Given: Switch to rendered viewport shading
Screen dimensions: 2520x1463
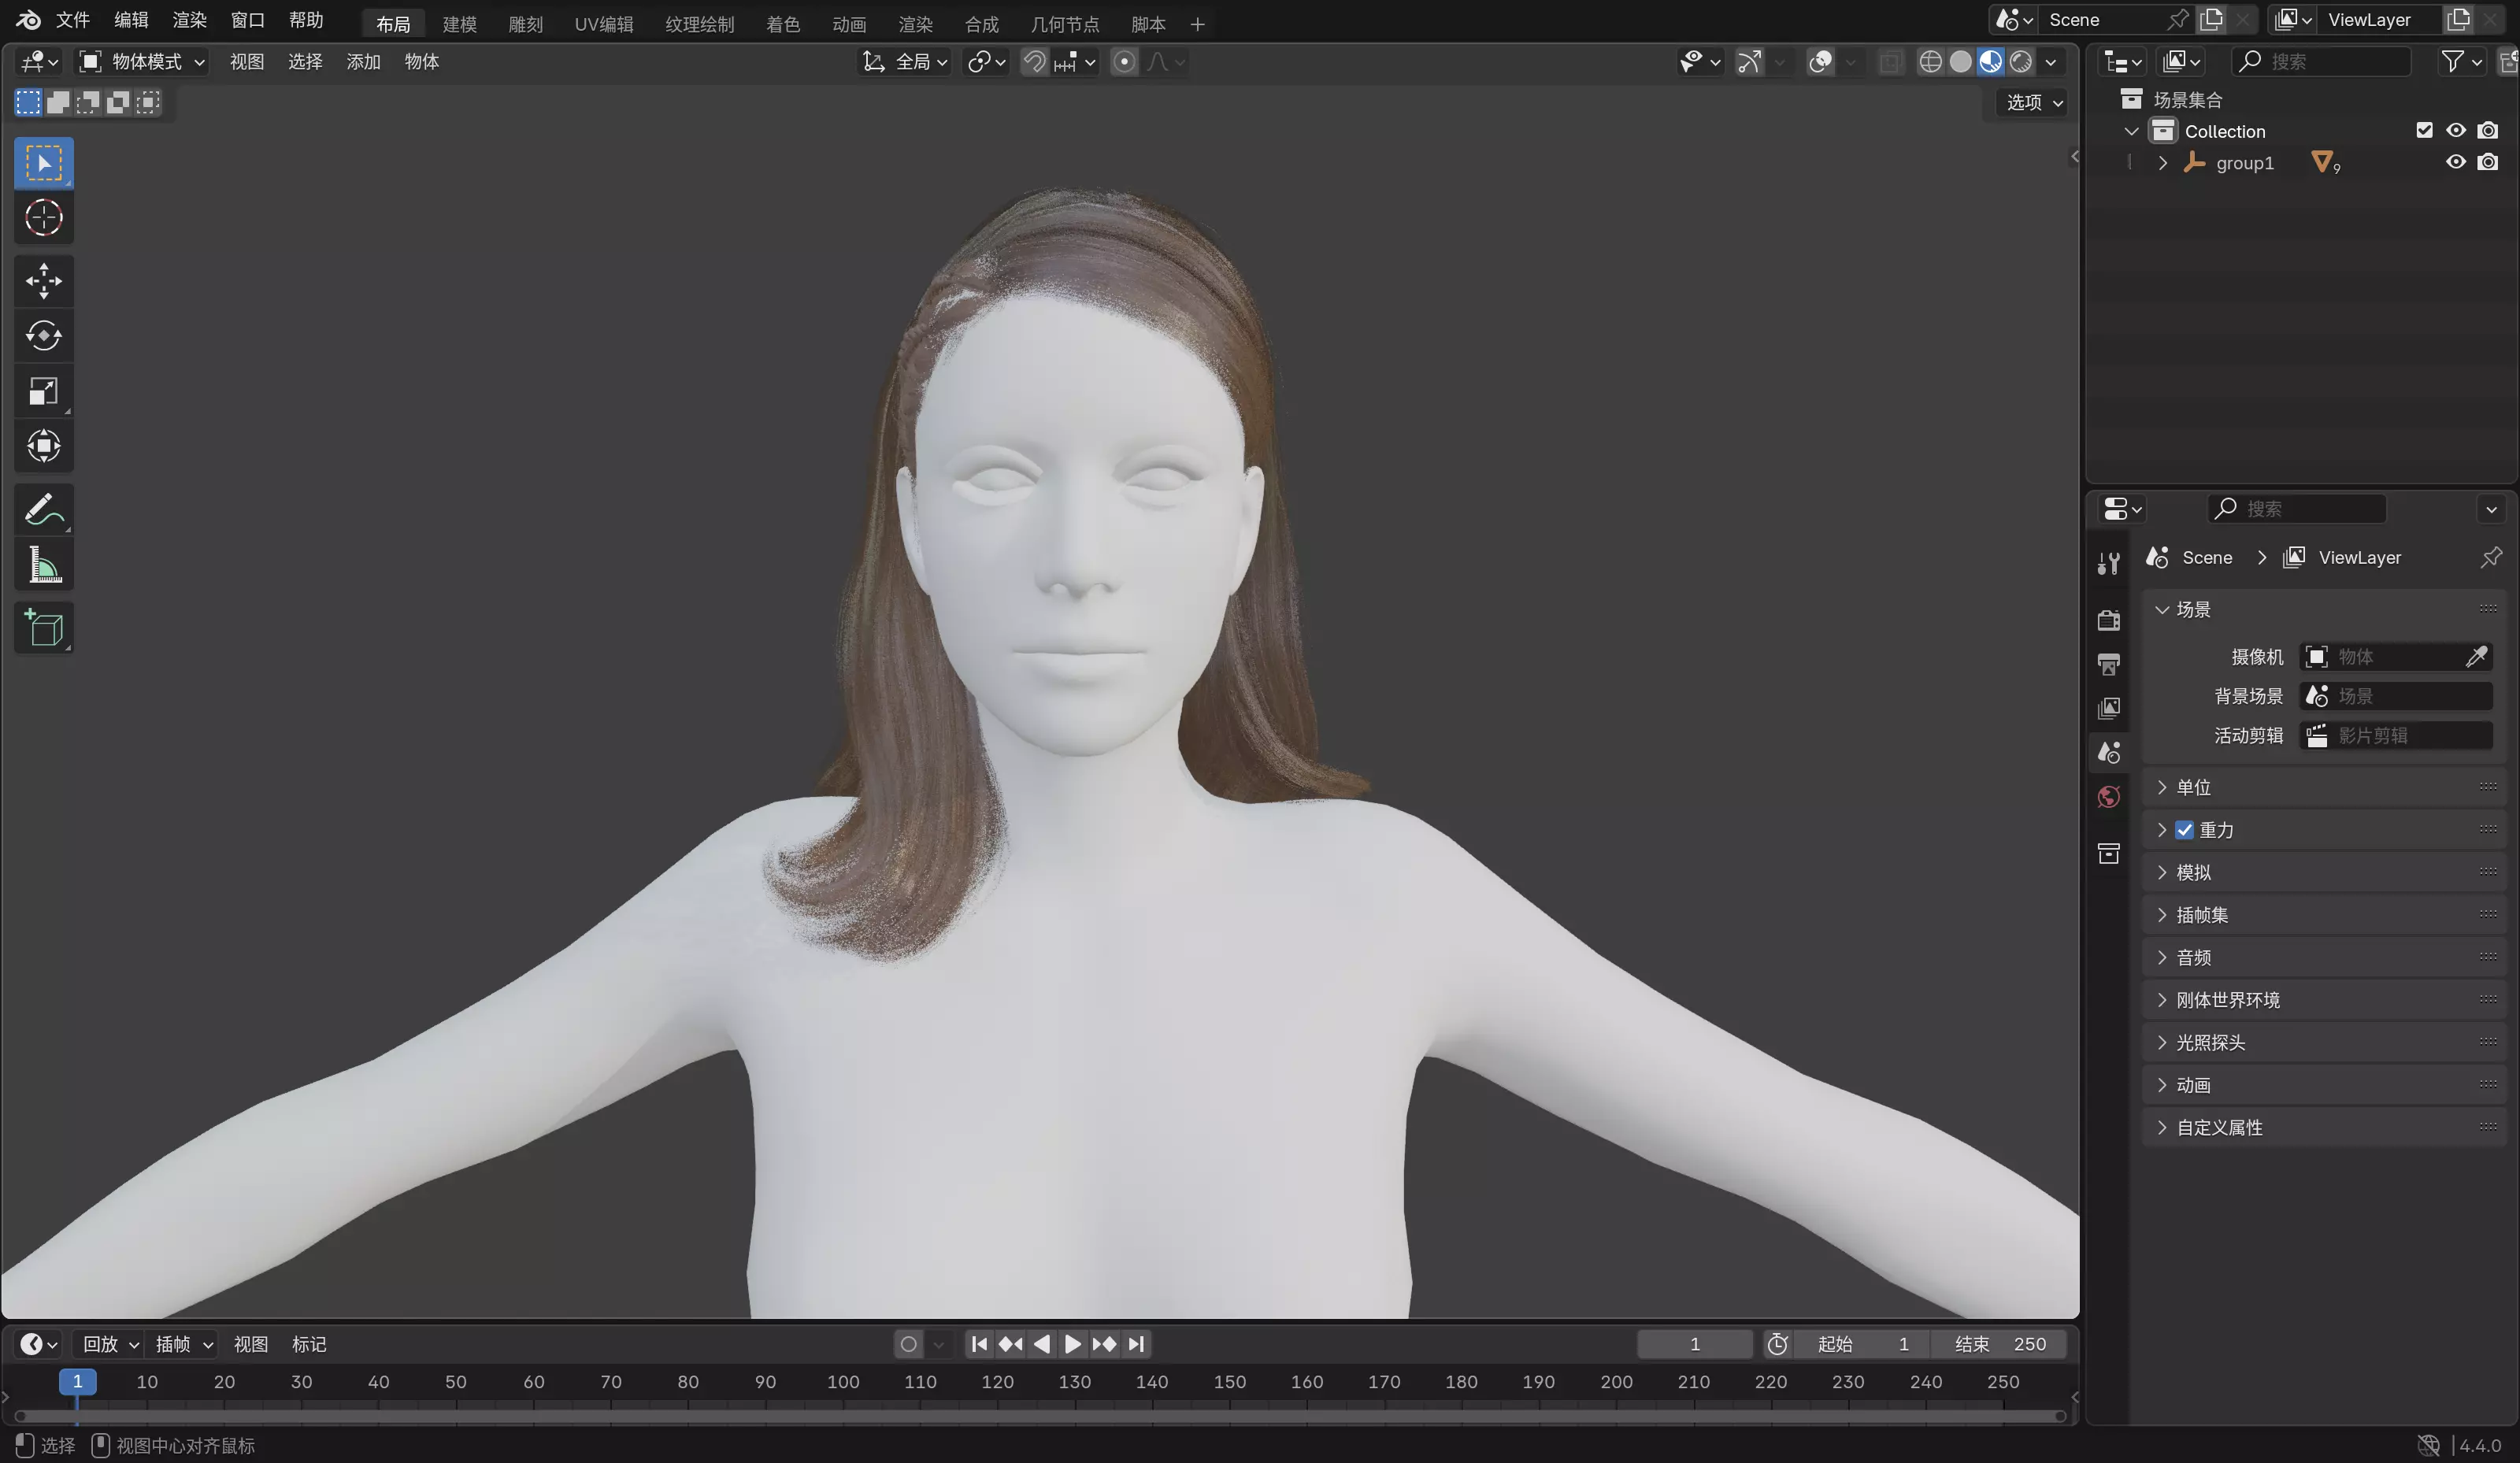Looking at the screenshot, I should (x=2021, y=62).
